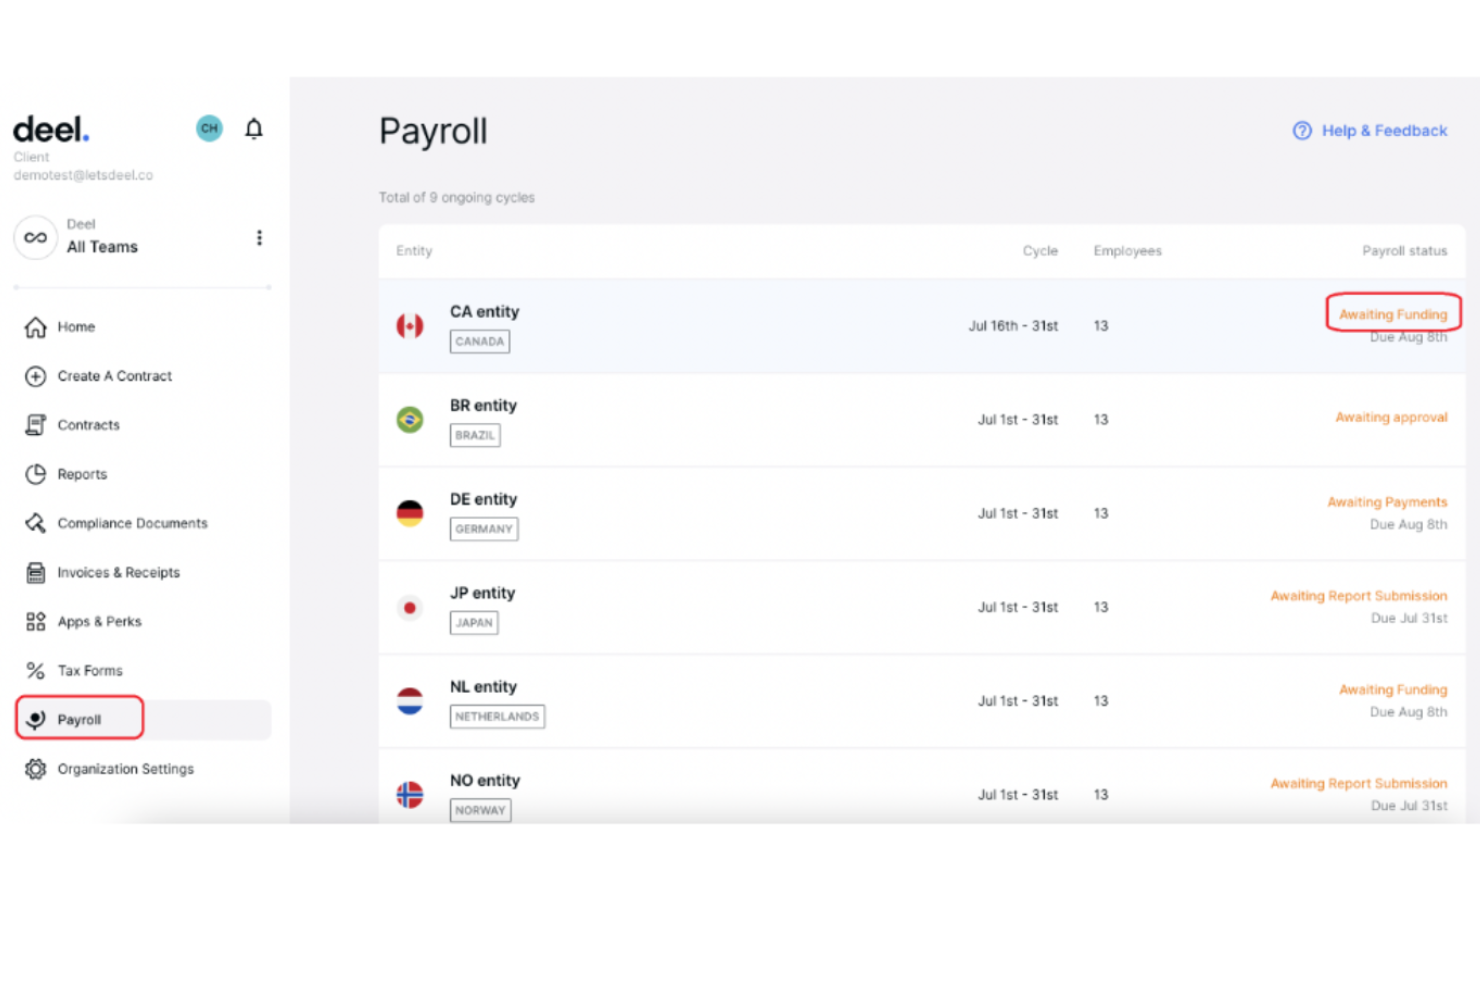Viewport: 1480px width, 987px height.
Task: Click the Jul 16th - 31st cycle cell
Action: click(1013, 326)
